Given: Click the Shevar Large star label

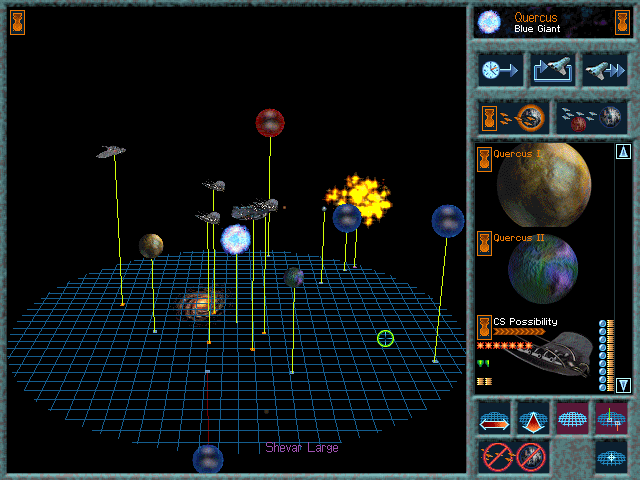Looking at the screenshot, I should coord(302,448).
